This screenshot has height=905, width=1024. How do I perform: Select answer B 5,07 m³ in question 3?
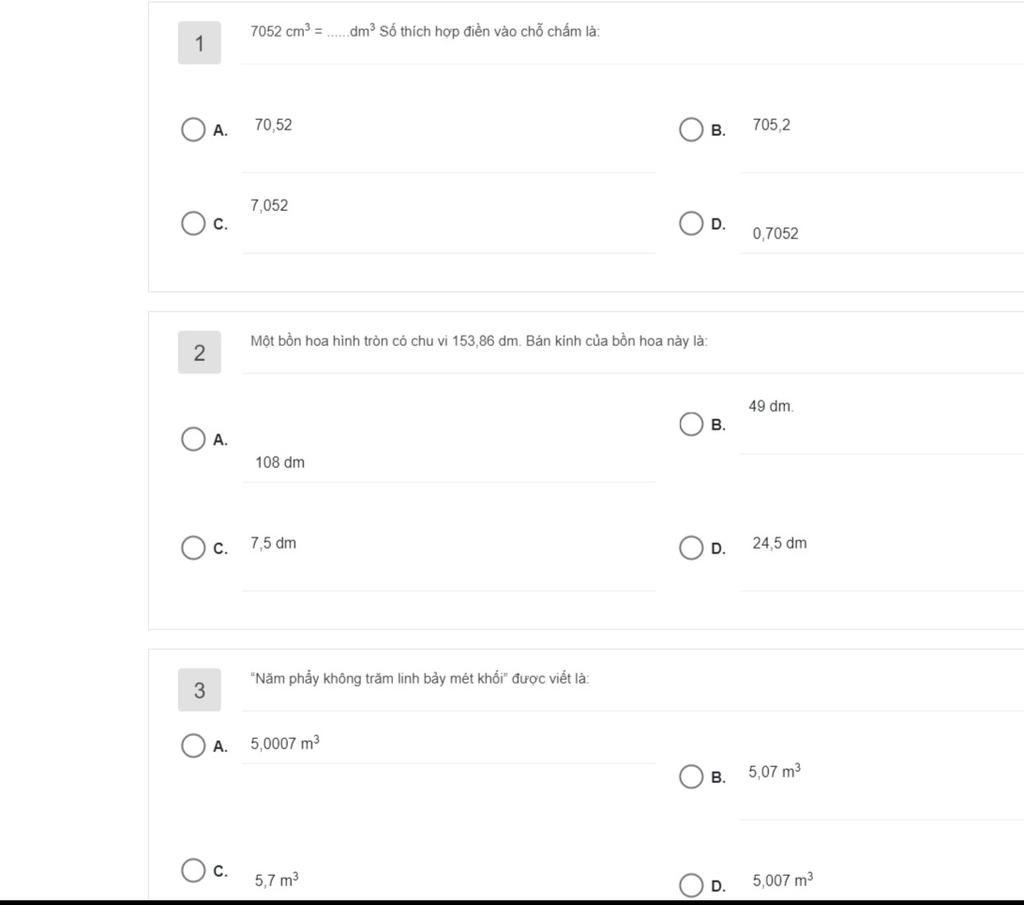pos(691,776)
